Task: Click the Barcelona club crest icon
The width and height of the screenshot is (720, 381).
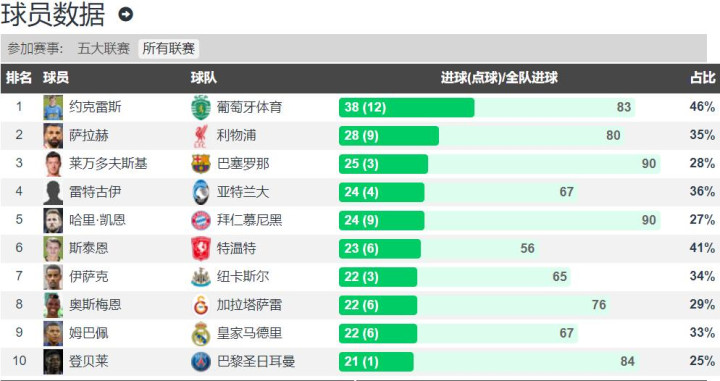Action: 201,164
